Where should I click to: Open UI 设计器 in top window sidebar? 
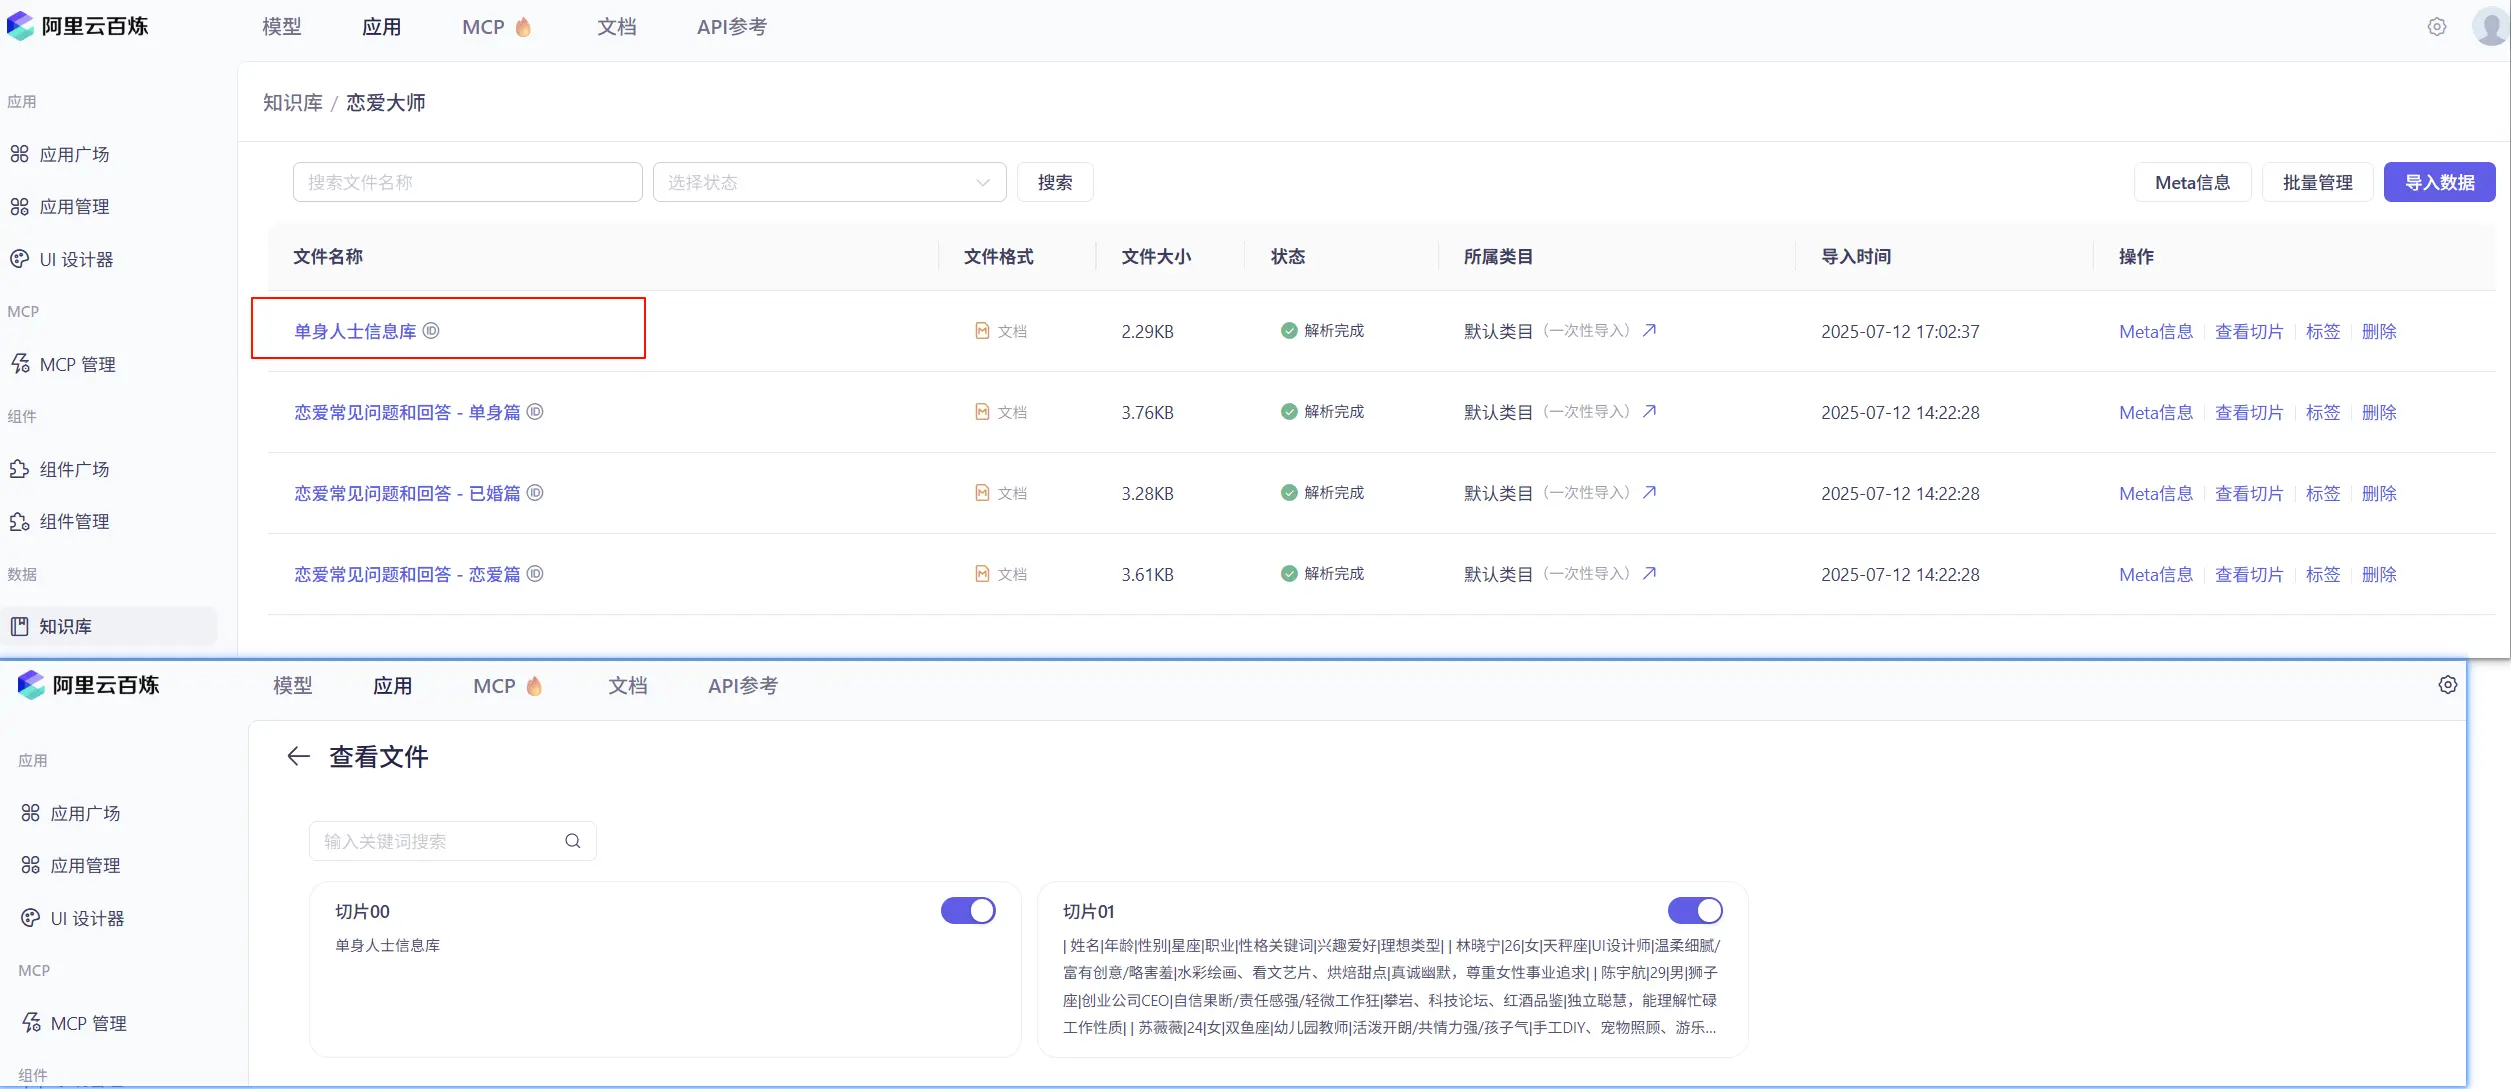click(x=62, y=259)
